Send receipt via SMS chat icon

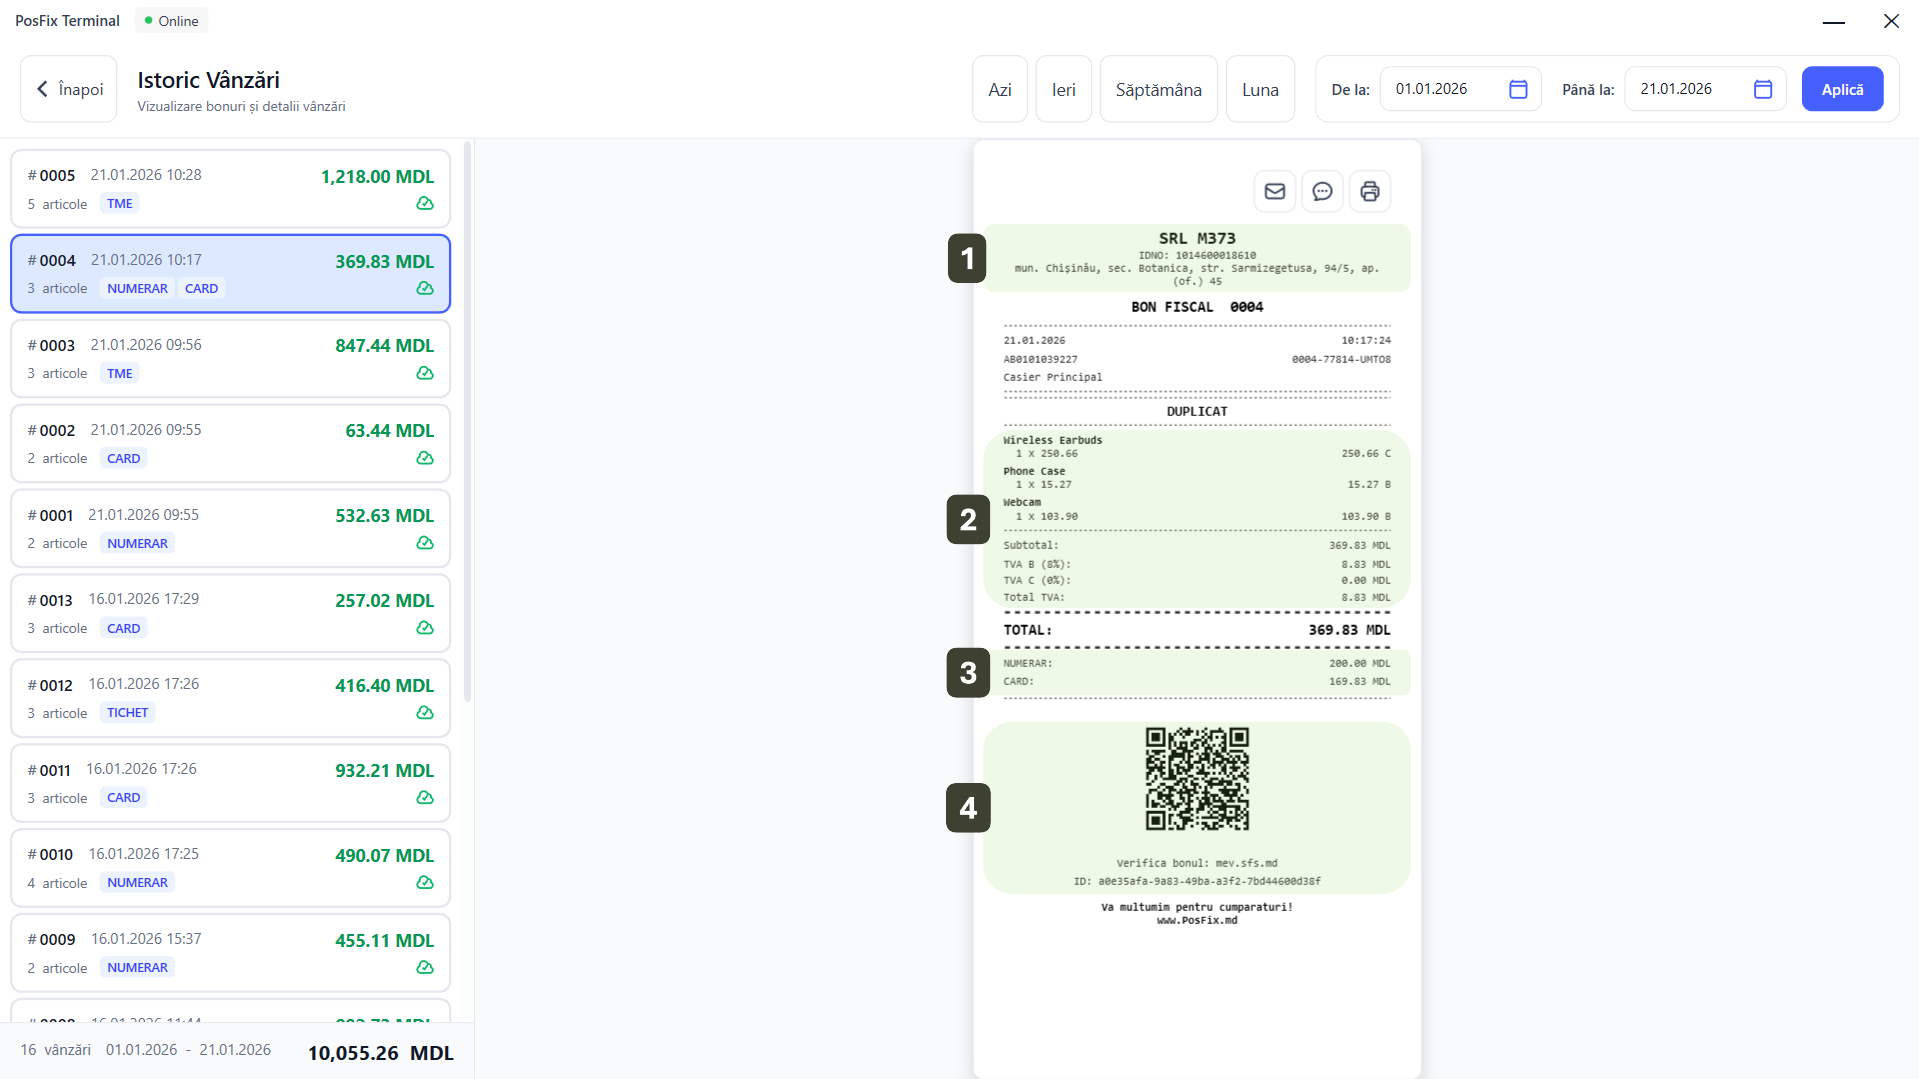coord(1322,191)
